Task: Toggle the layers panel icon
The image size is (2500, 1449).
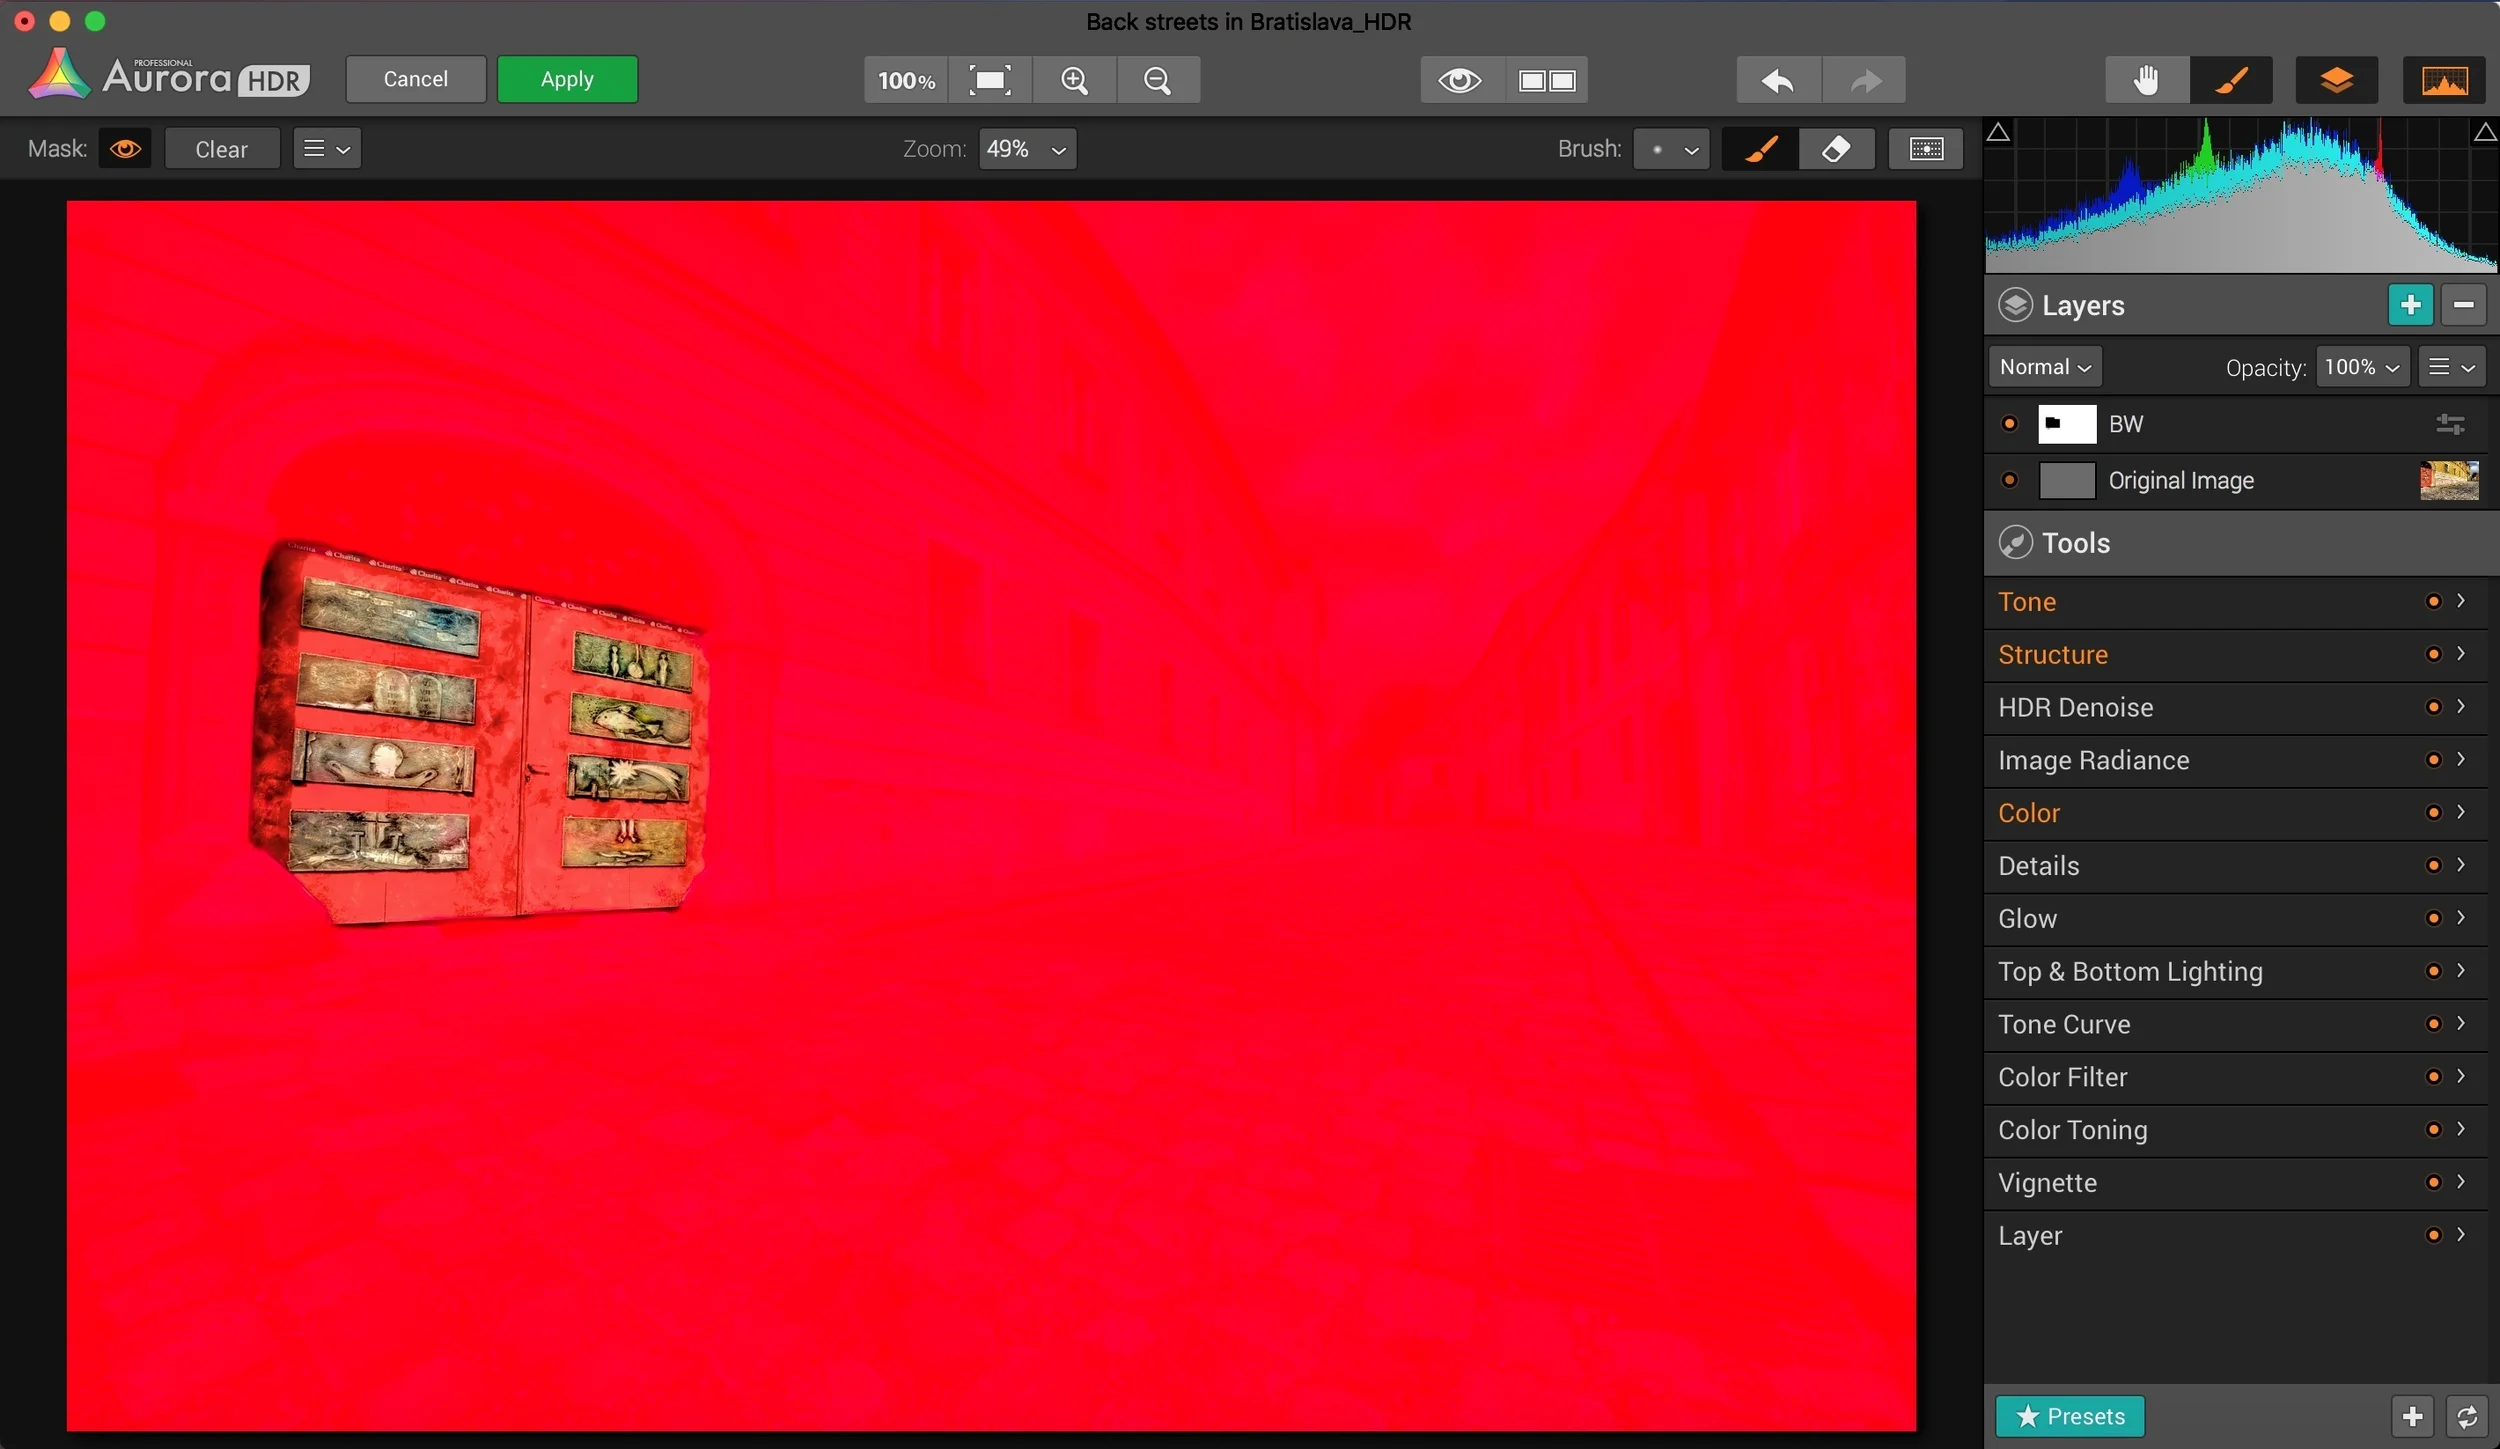Action: pos(2336,80)
